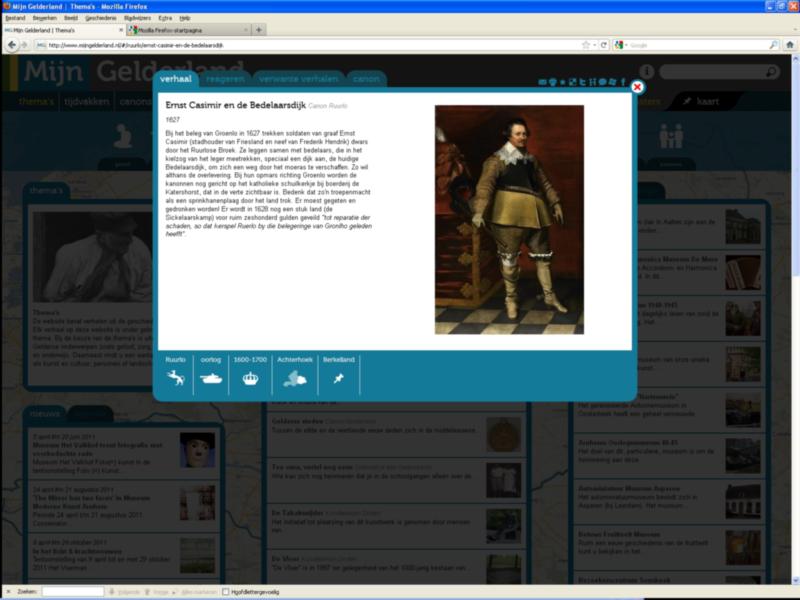This screenshot has width=800, height=600.
Task: Click the Google search box in toolbar
Action: click(x=698, y=45)
